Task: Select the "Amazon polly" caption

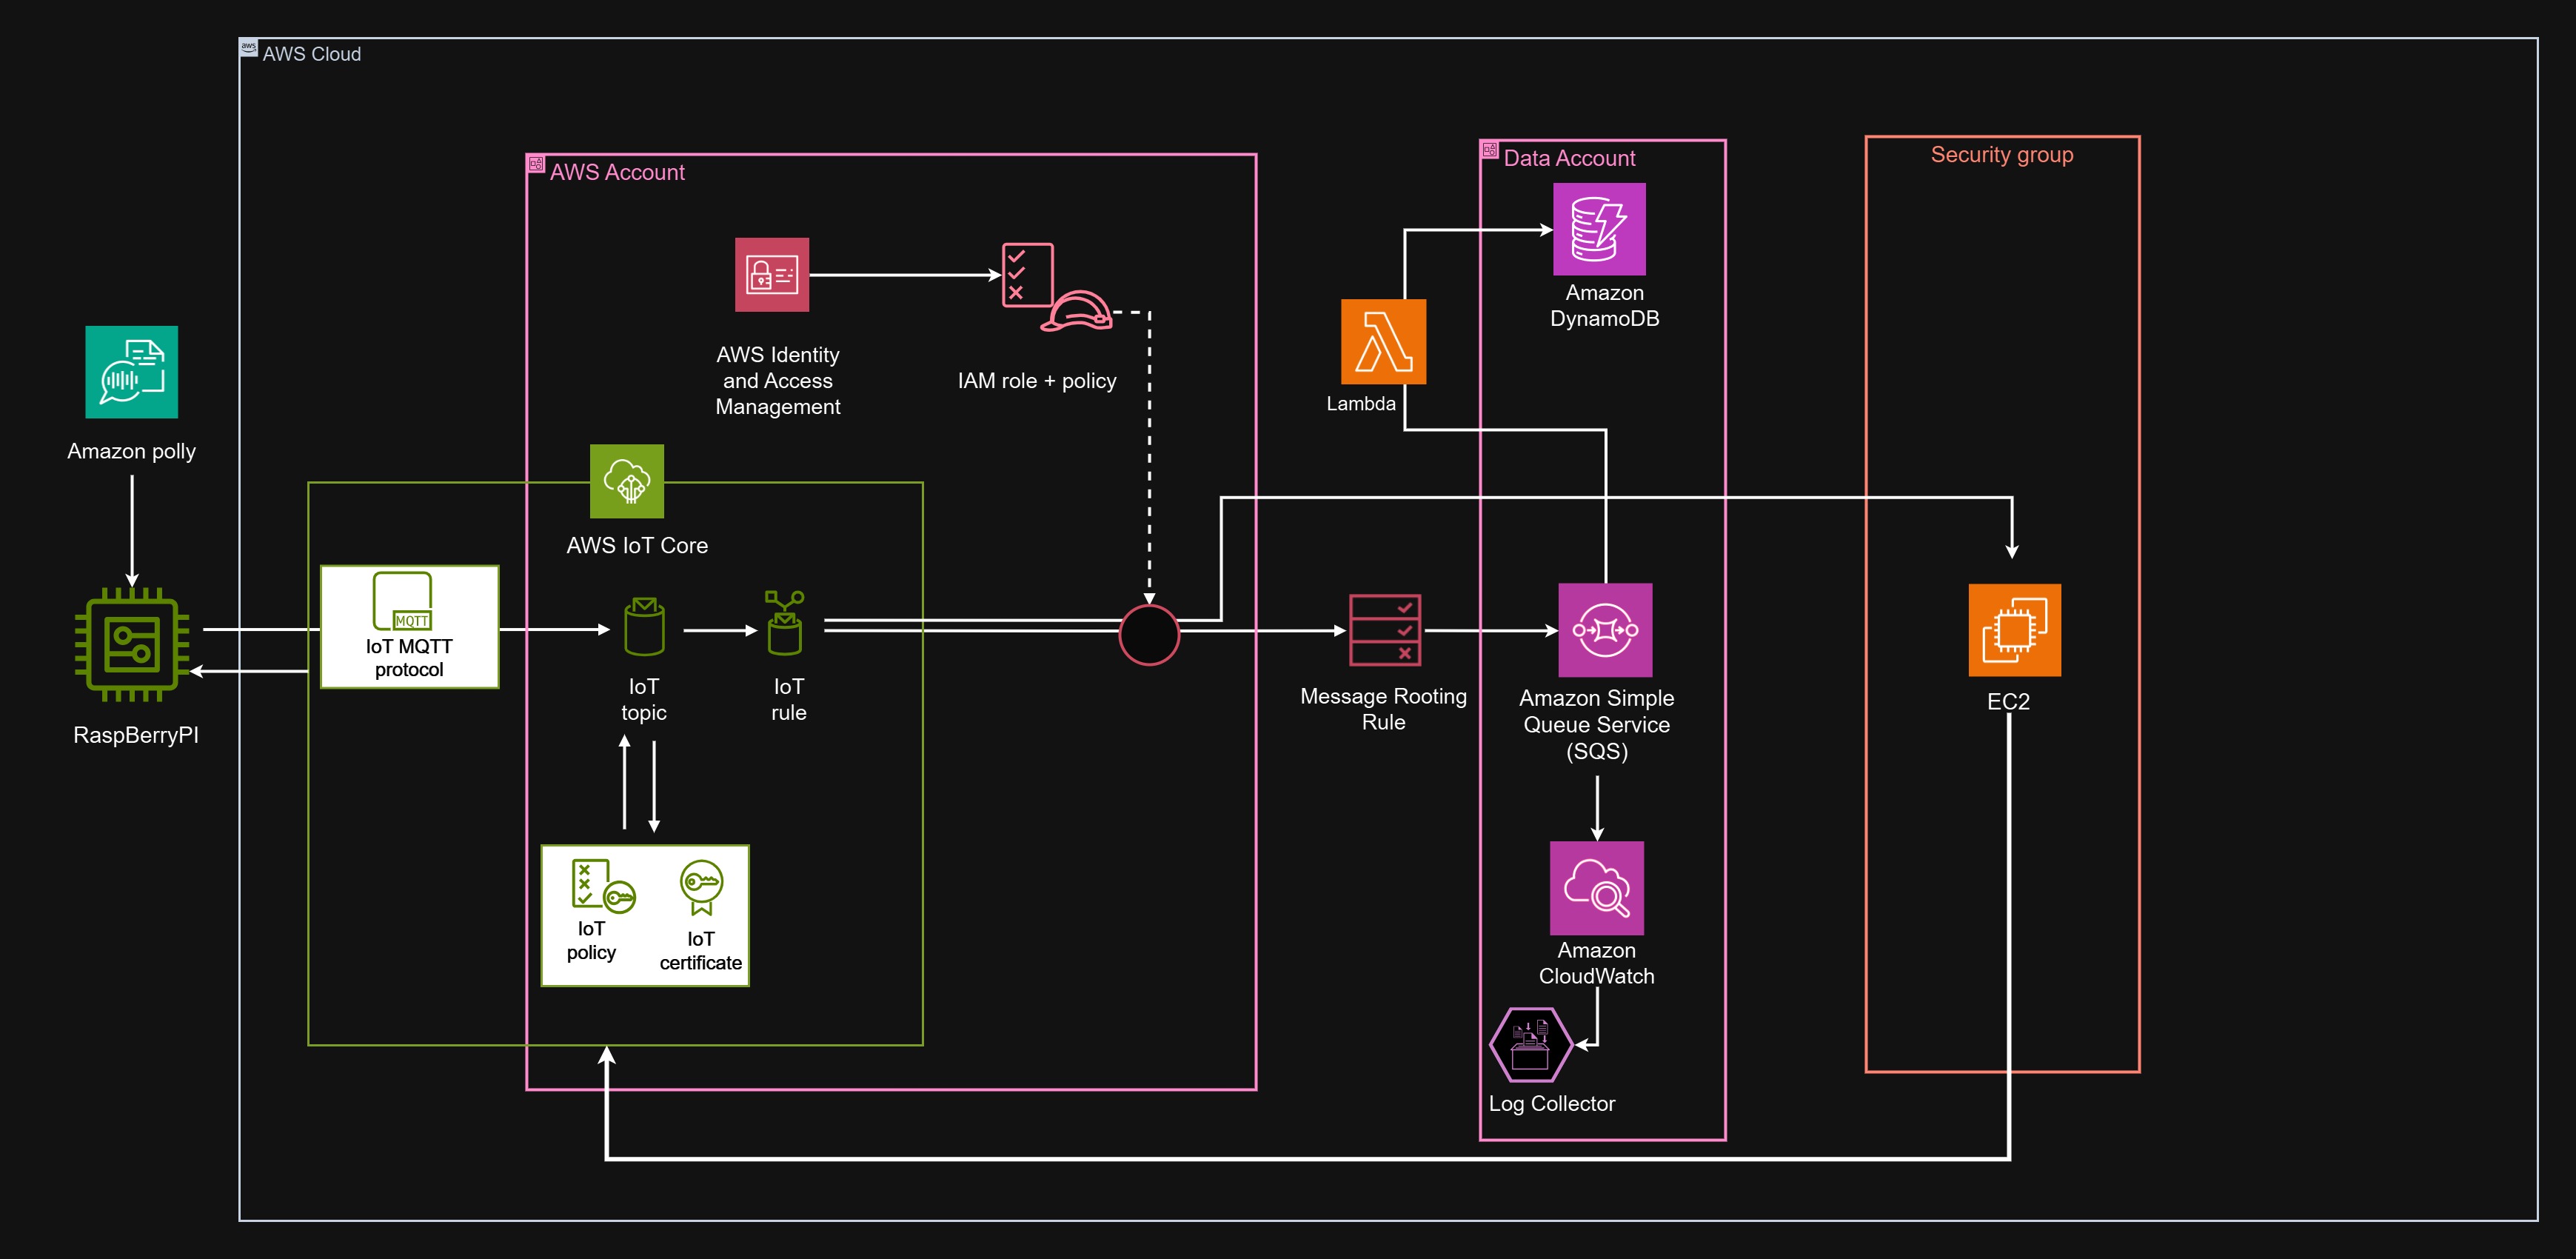Action: pos(131,451)
